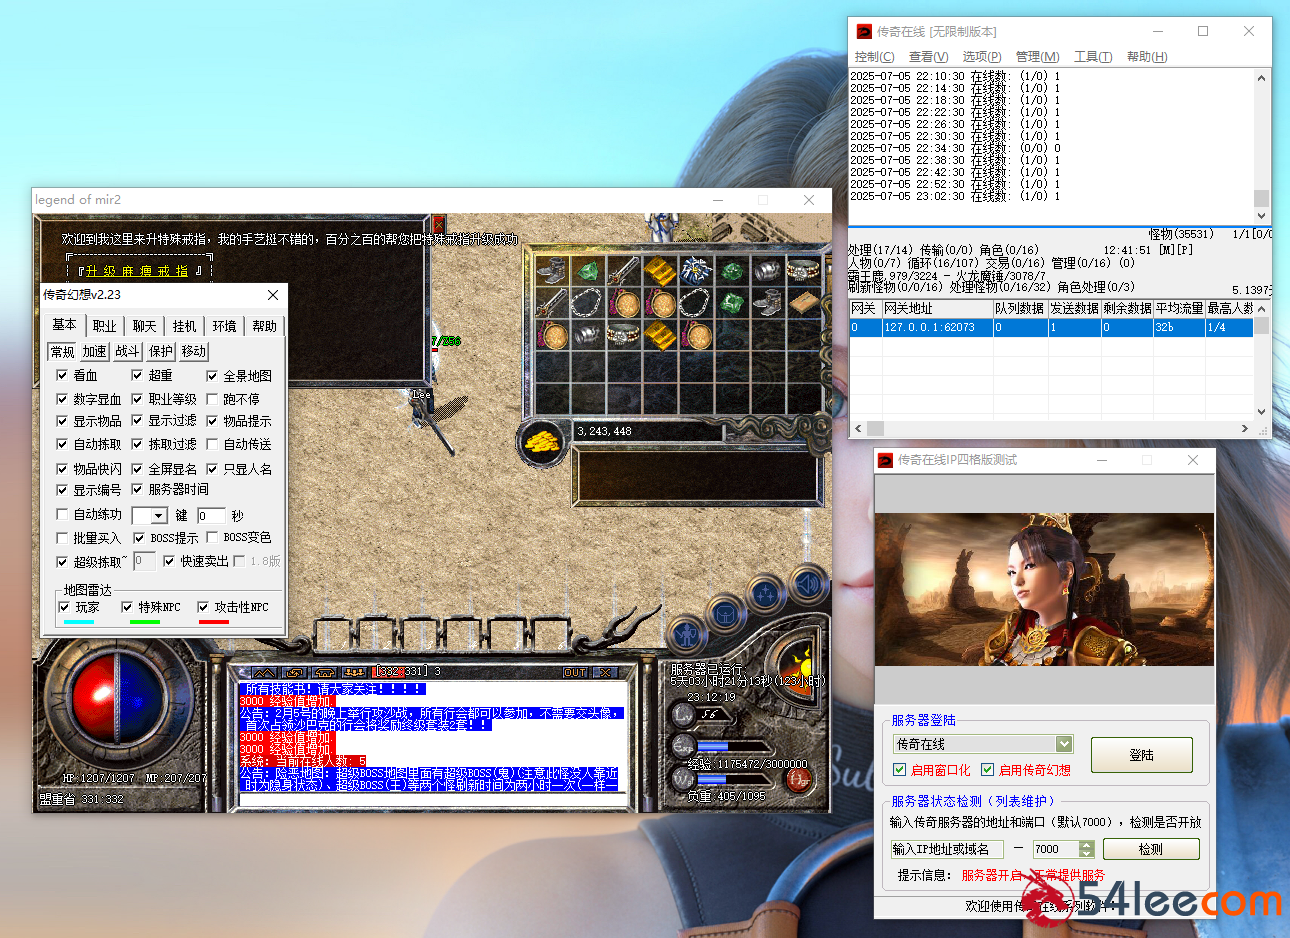
Task: Click the 输入IP地址或域名 input field
Action: tap(947, 849)
